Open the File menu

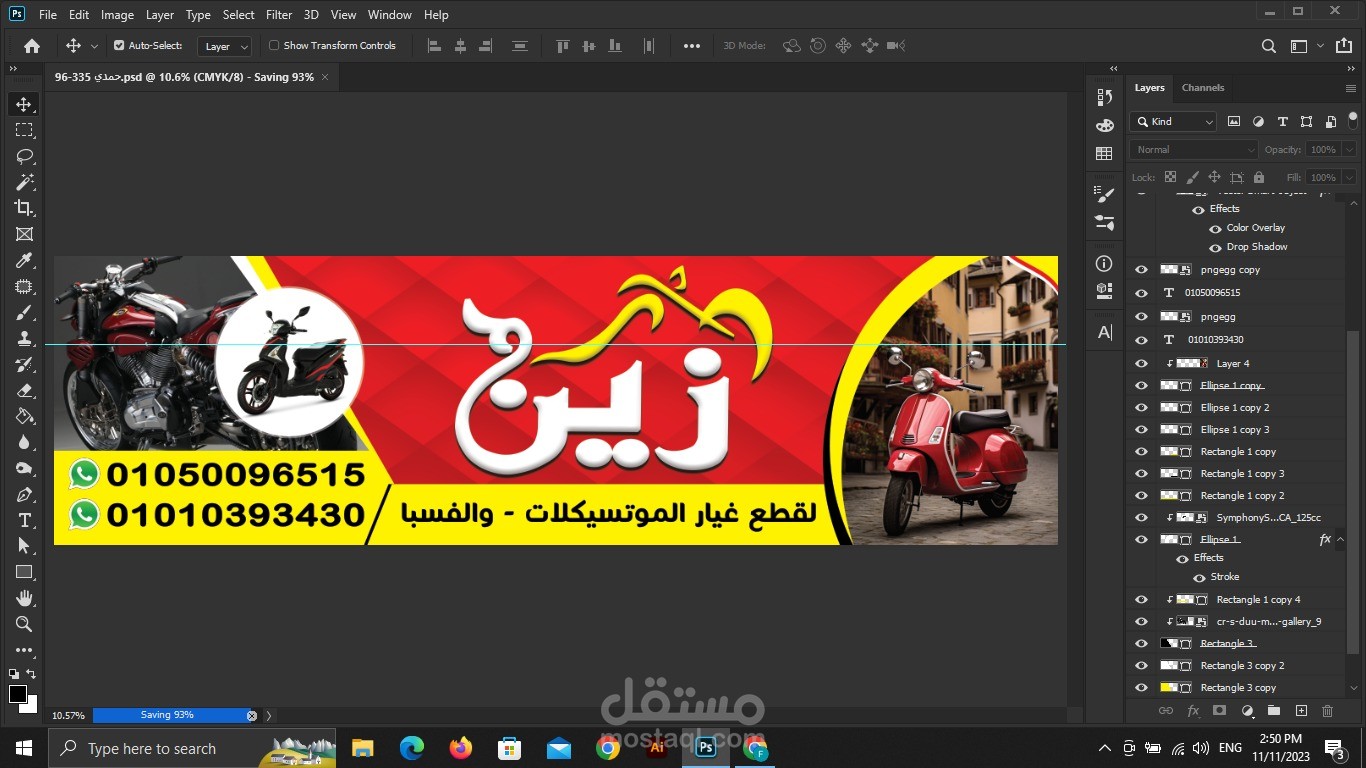[48, 15]
